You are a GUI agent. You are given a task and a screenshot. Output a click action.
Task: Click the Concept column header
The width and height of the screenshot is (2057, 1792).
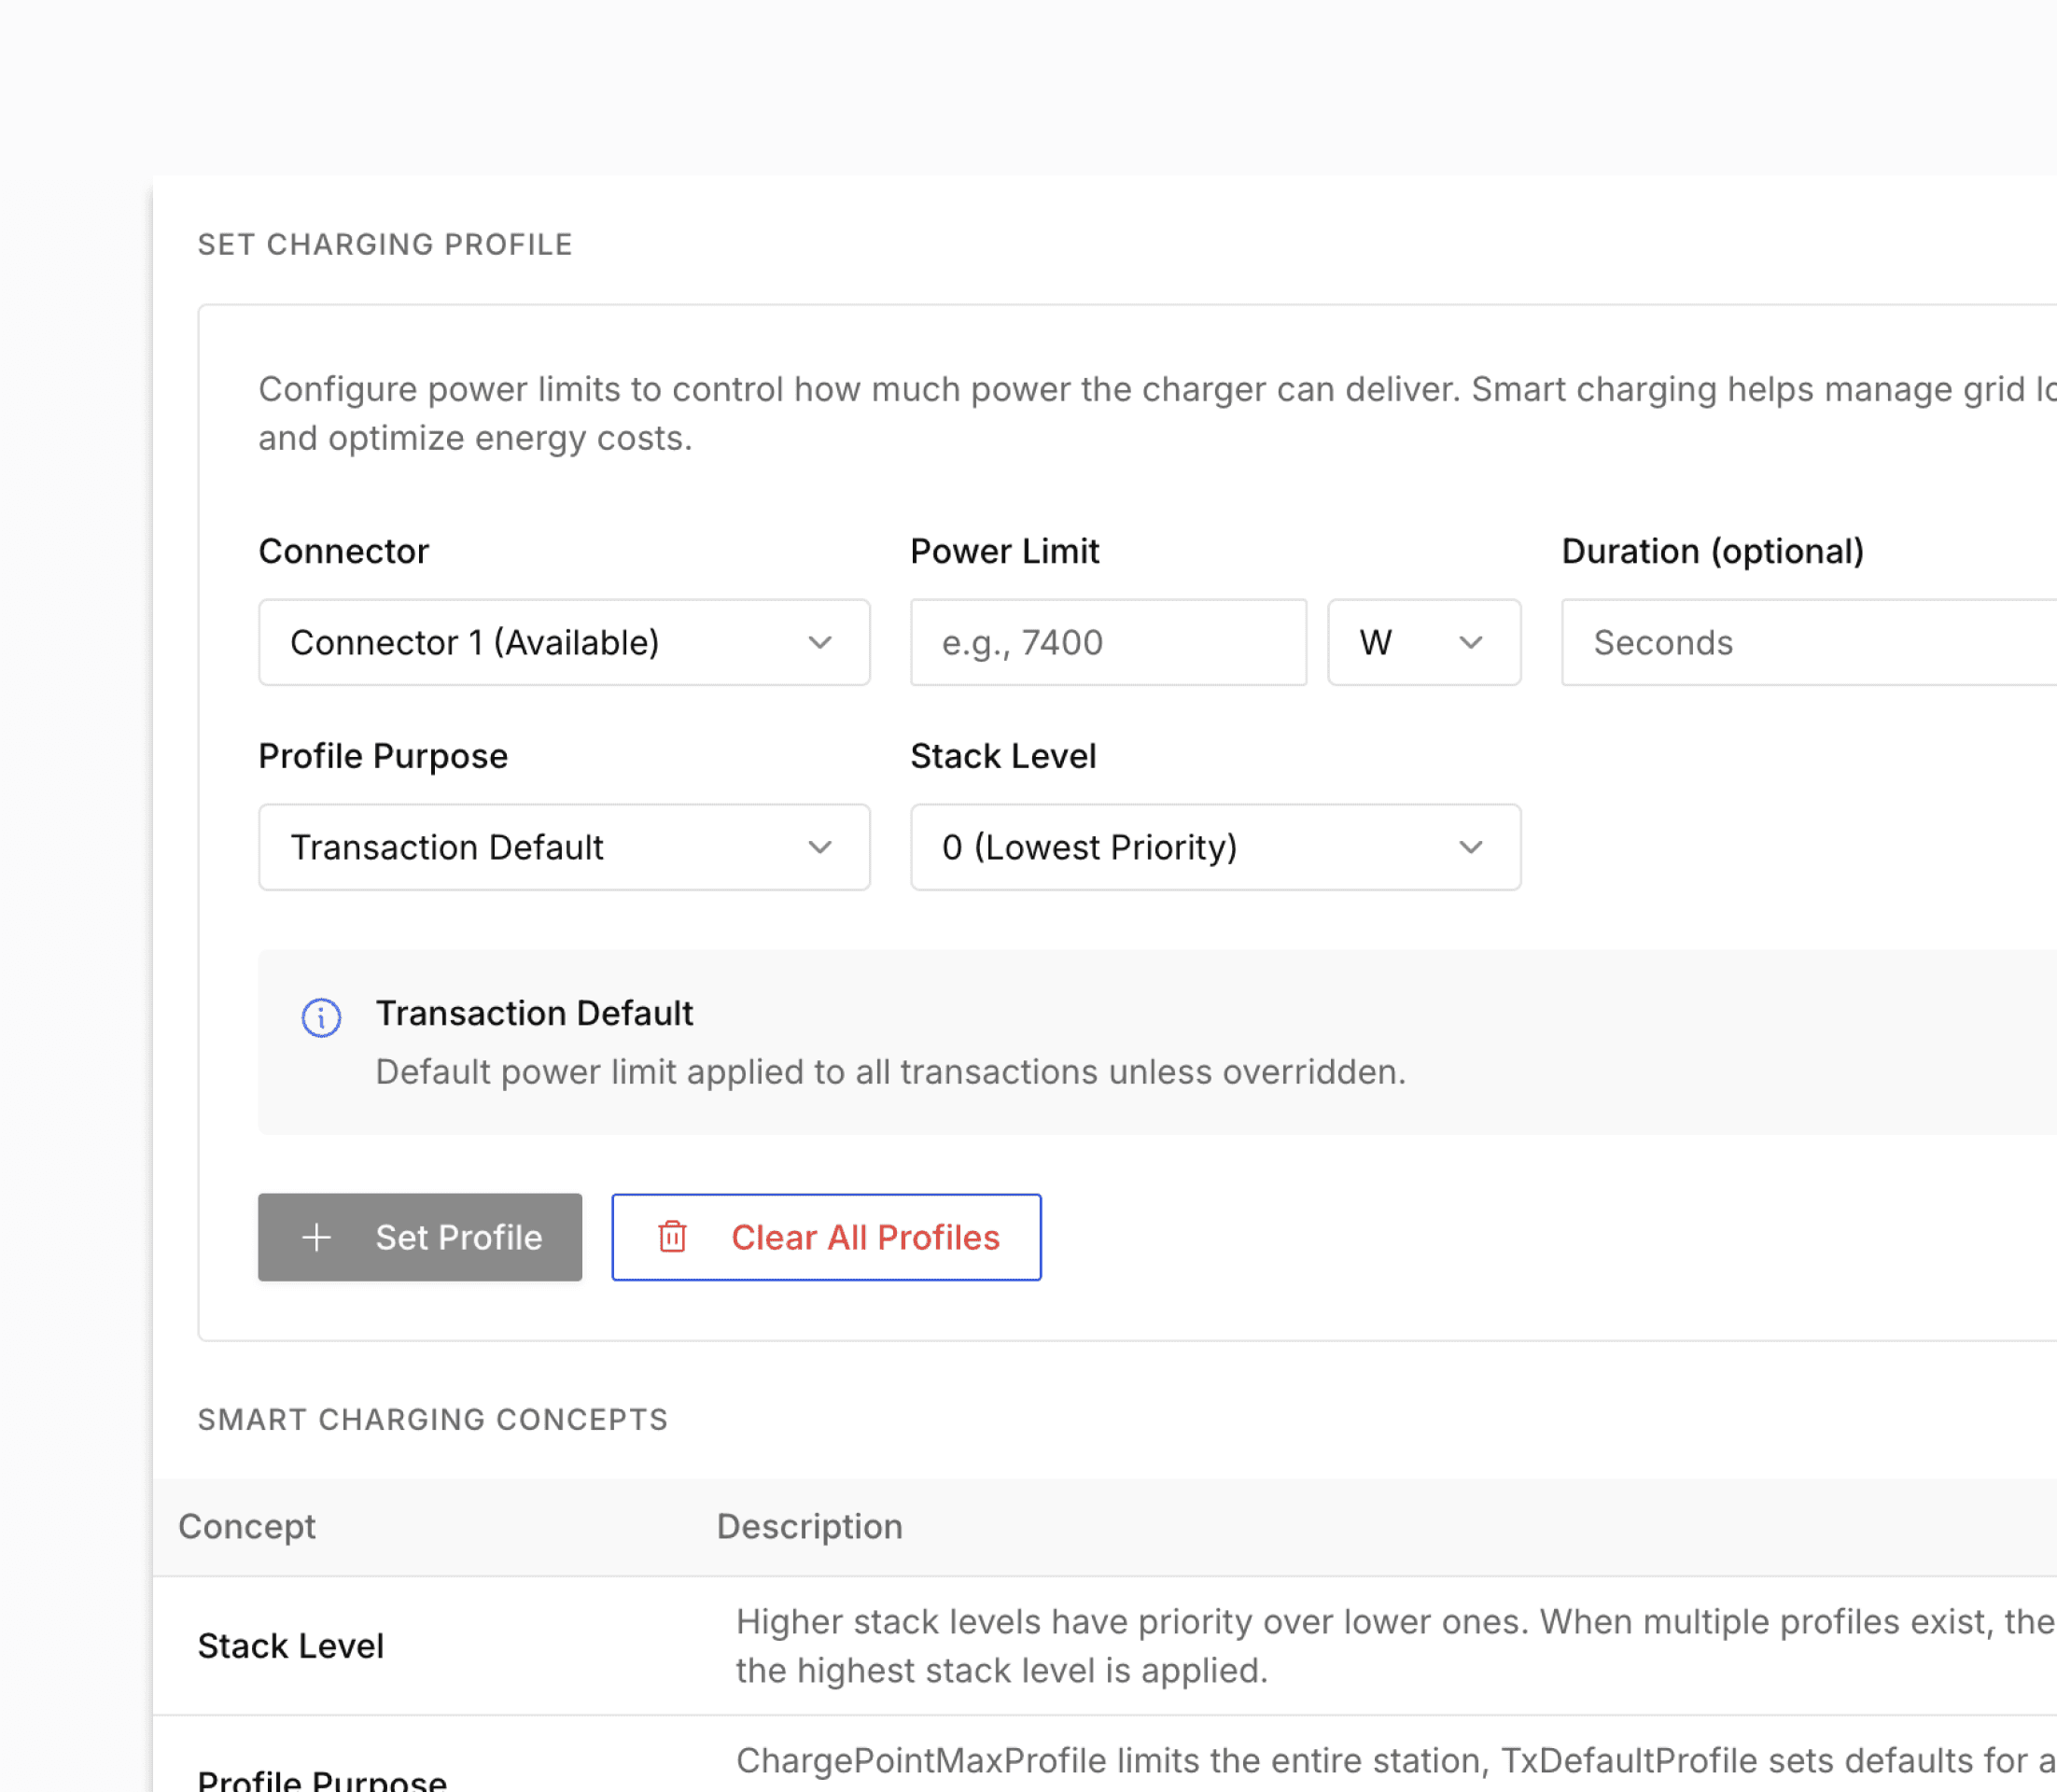tap(247, 1526)
